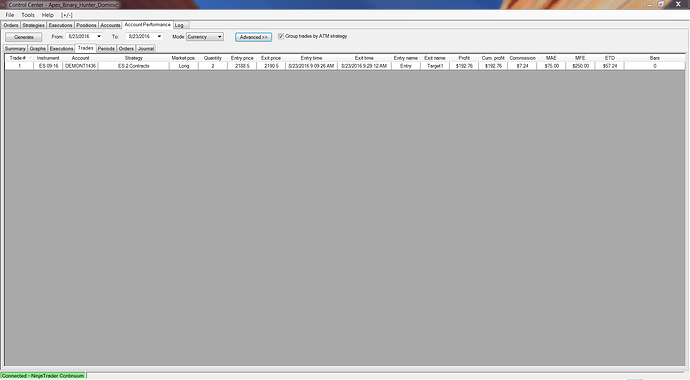Select the Summary sub-tab
The width and height of the screenshot is (690, 380).
click(x=15, y=48)
